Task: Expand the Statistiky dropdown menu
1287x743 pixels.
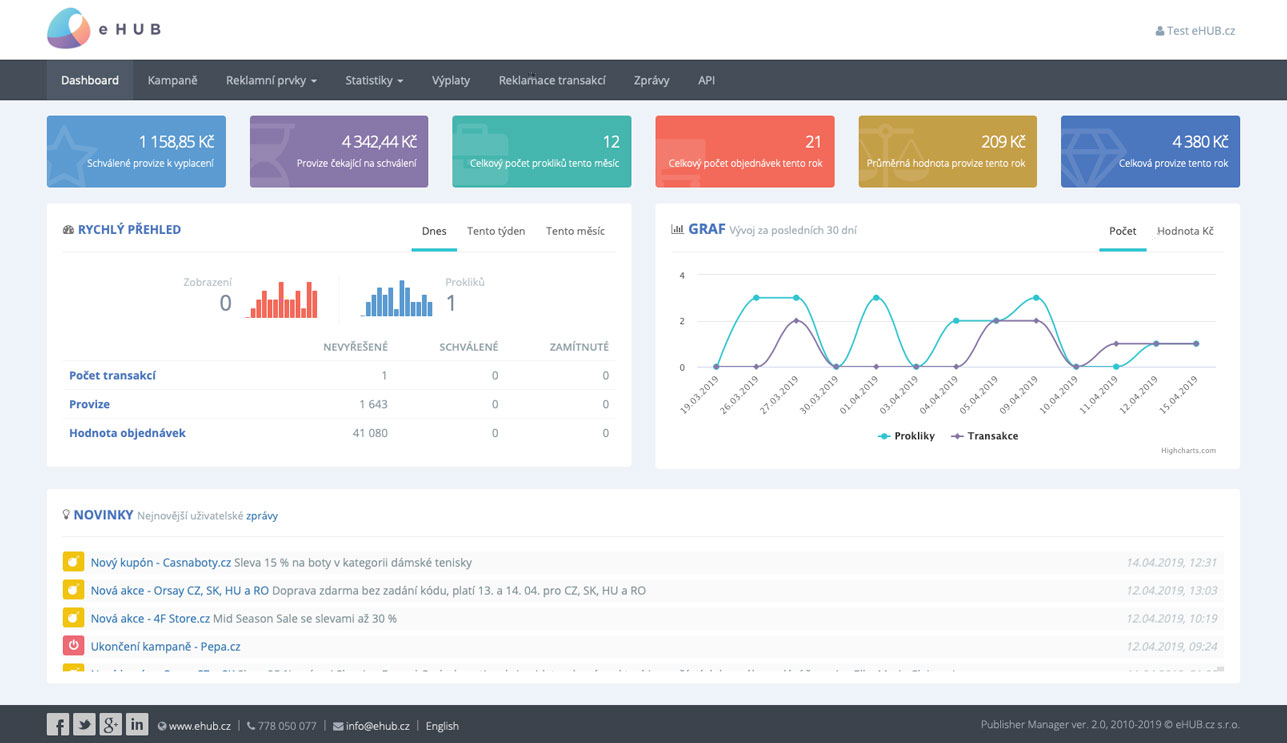Action: 374,80
